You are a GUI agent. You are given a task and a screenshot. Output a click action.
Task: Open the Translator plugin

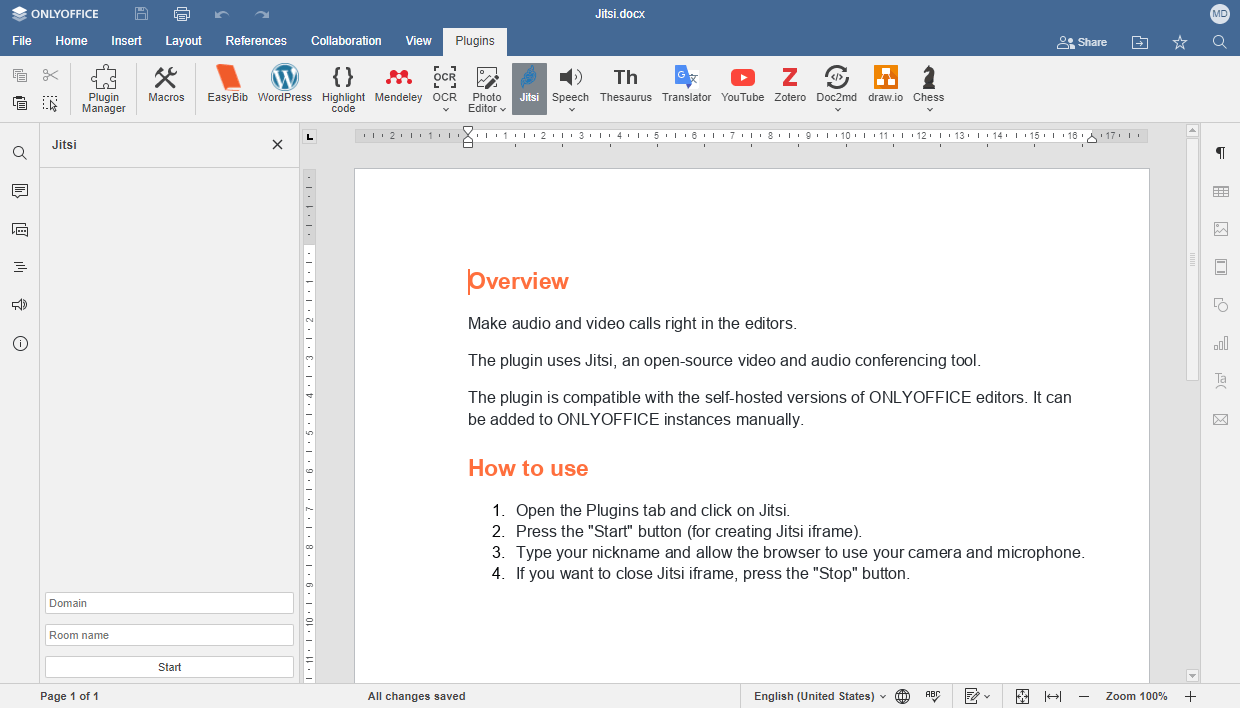[686, 85]
